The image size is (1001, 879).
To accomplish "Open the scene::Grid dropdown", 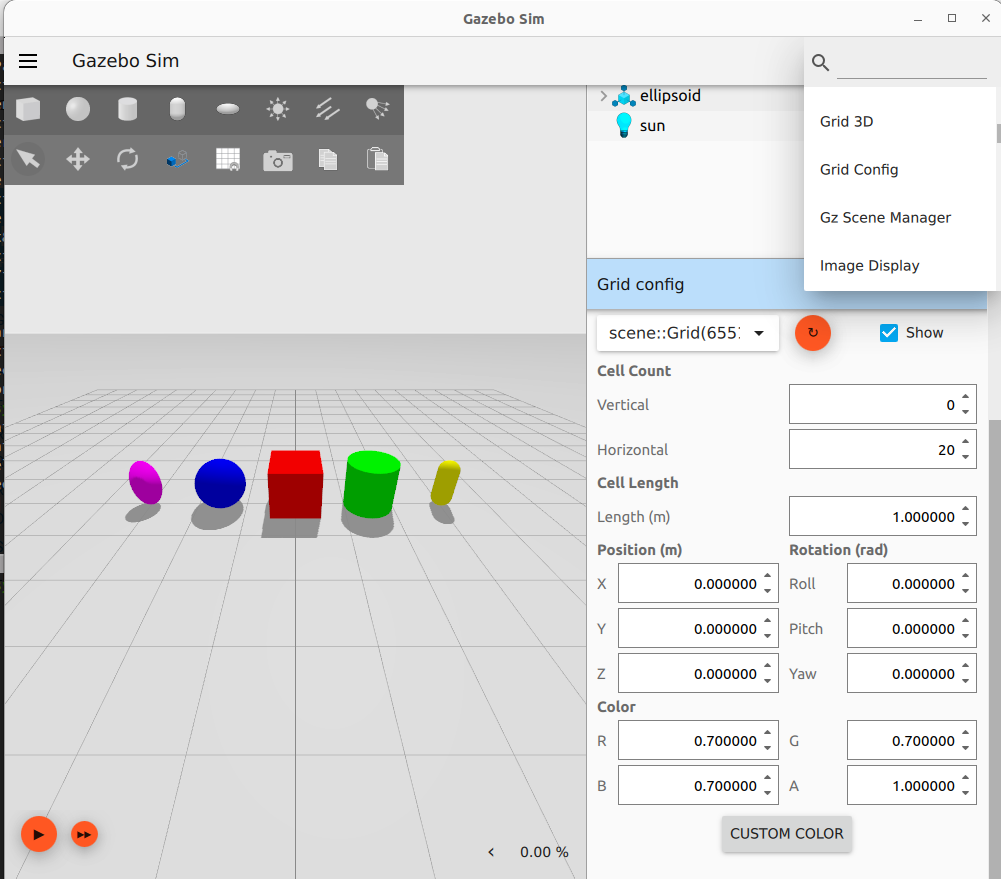I will pos(688,333).
